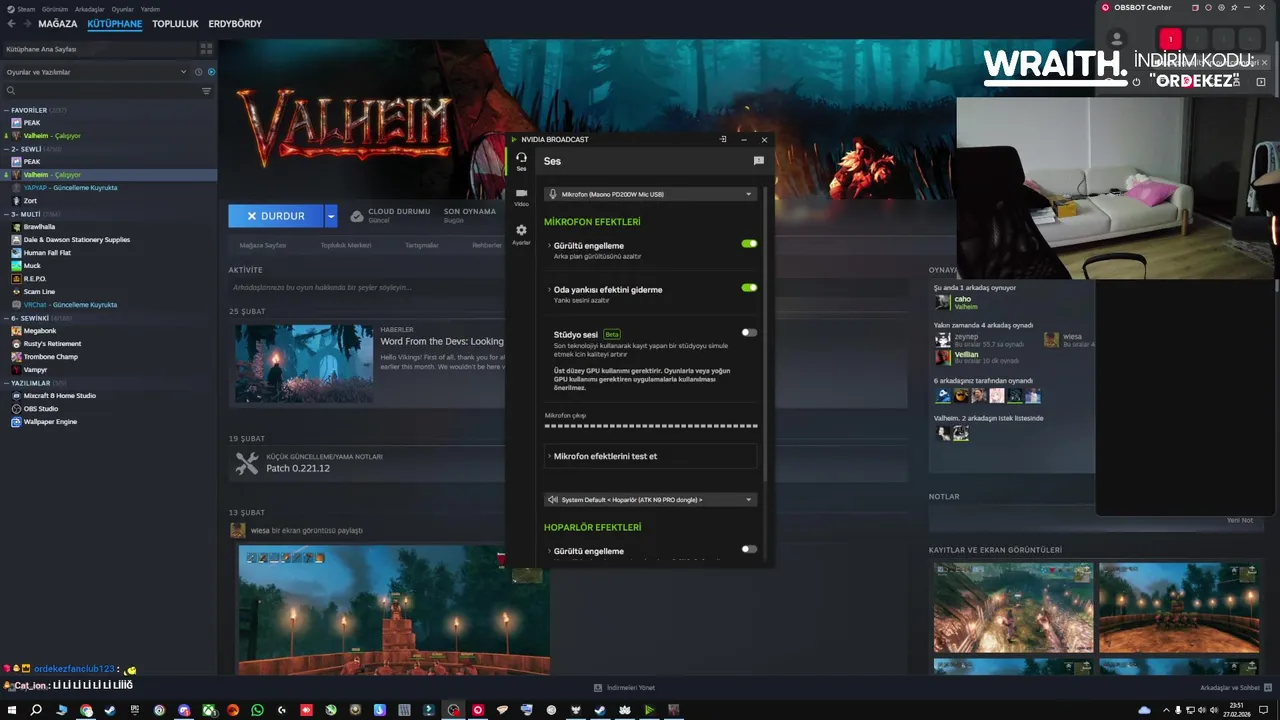Open Valheim Mağaza Sayfası tab
This screenshot has width=1280, height=720.
[x=263, y=245]
